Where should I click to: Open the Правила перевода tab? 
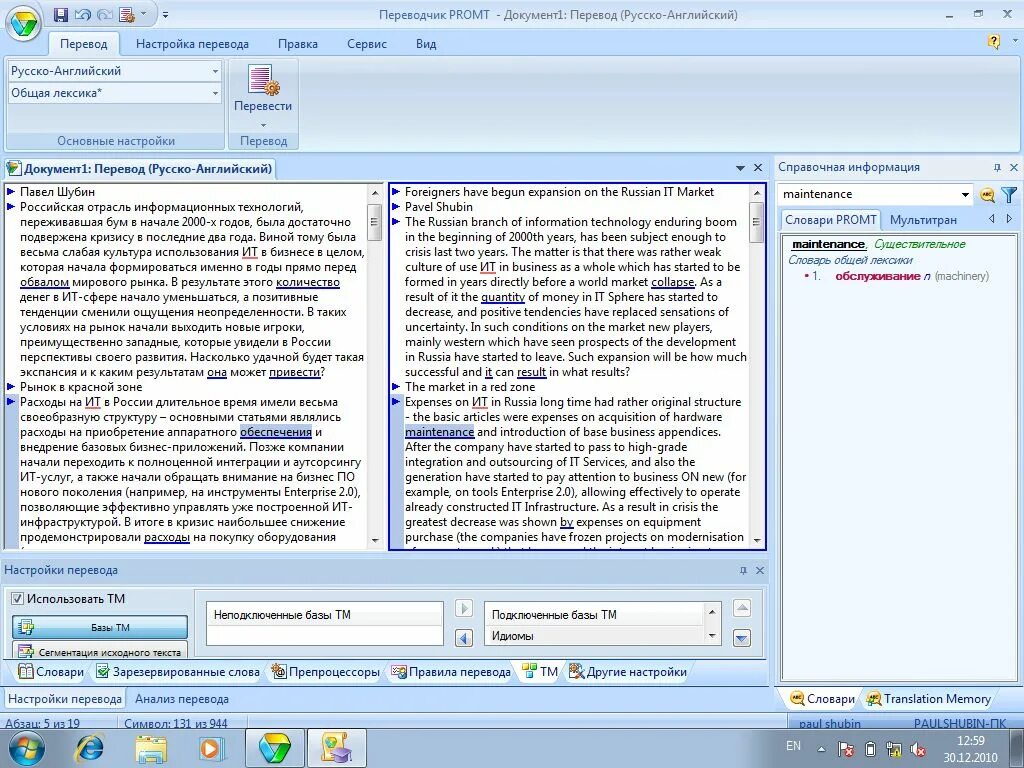pyautogui.click(x=451, y=671)
